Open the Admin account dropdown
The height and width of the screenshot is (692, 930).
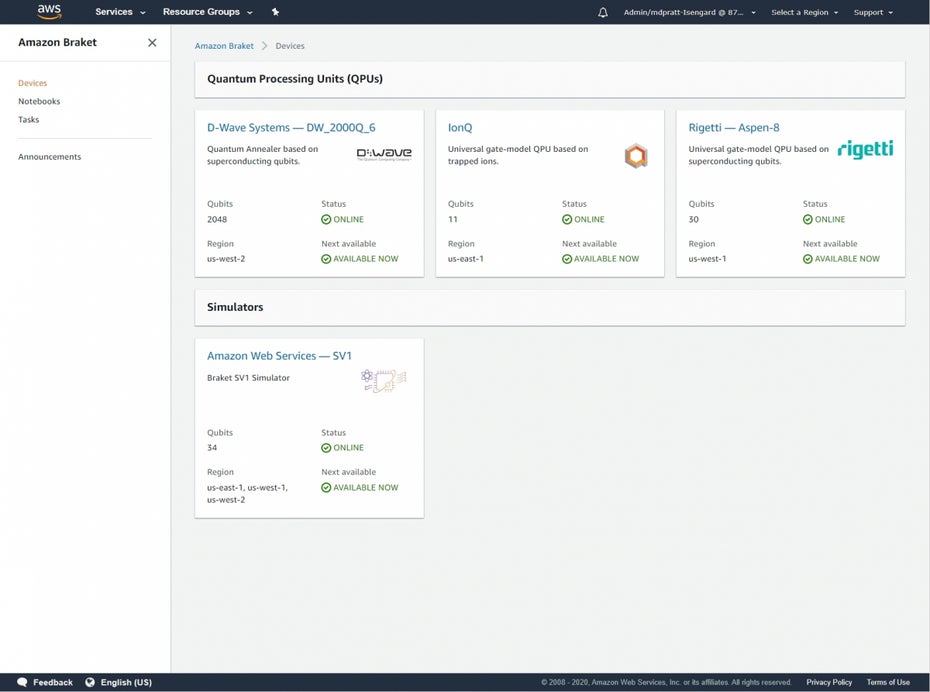click(x=689, y=12)
